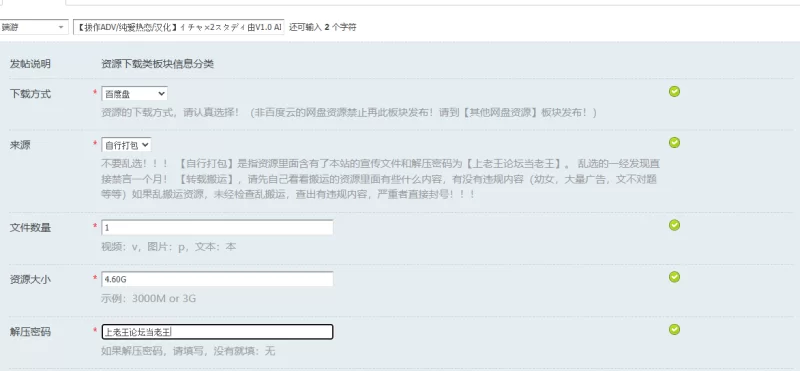Open the 来源 dropdown showing 自行打包

tap(127, 145)
